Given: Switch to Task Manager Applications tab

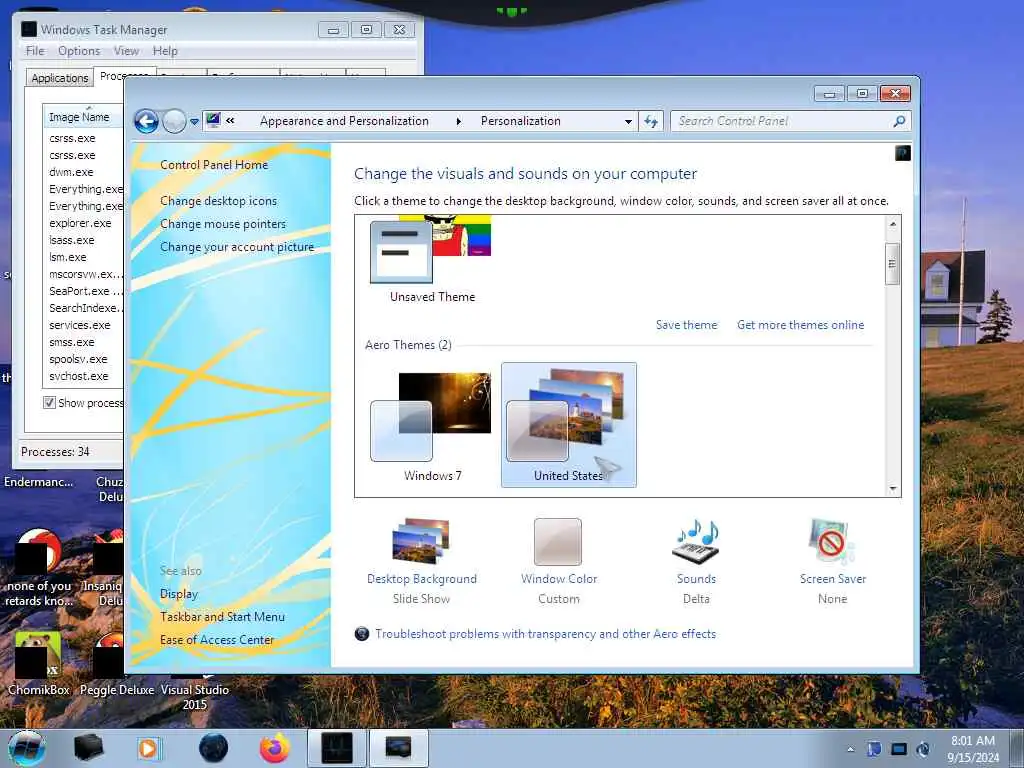Looking at the screenshot, I should tap(59, 78).
